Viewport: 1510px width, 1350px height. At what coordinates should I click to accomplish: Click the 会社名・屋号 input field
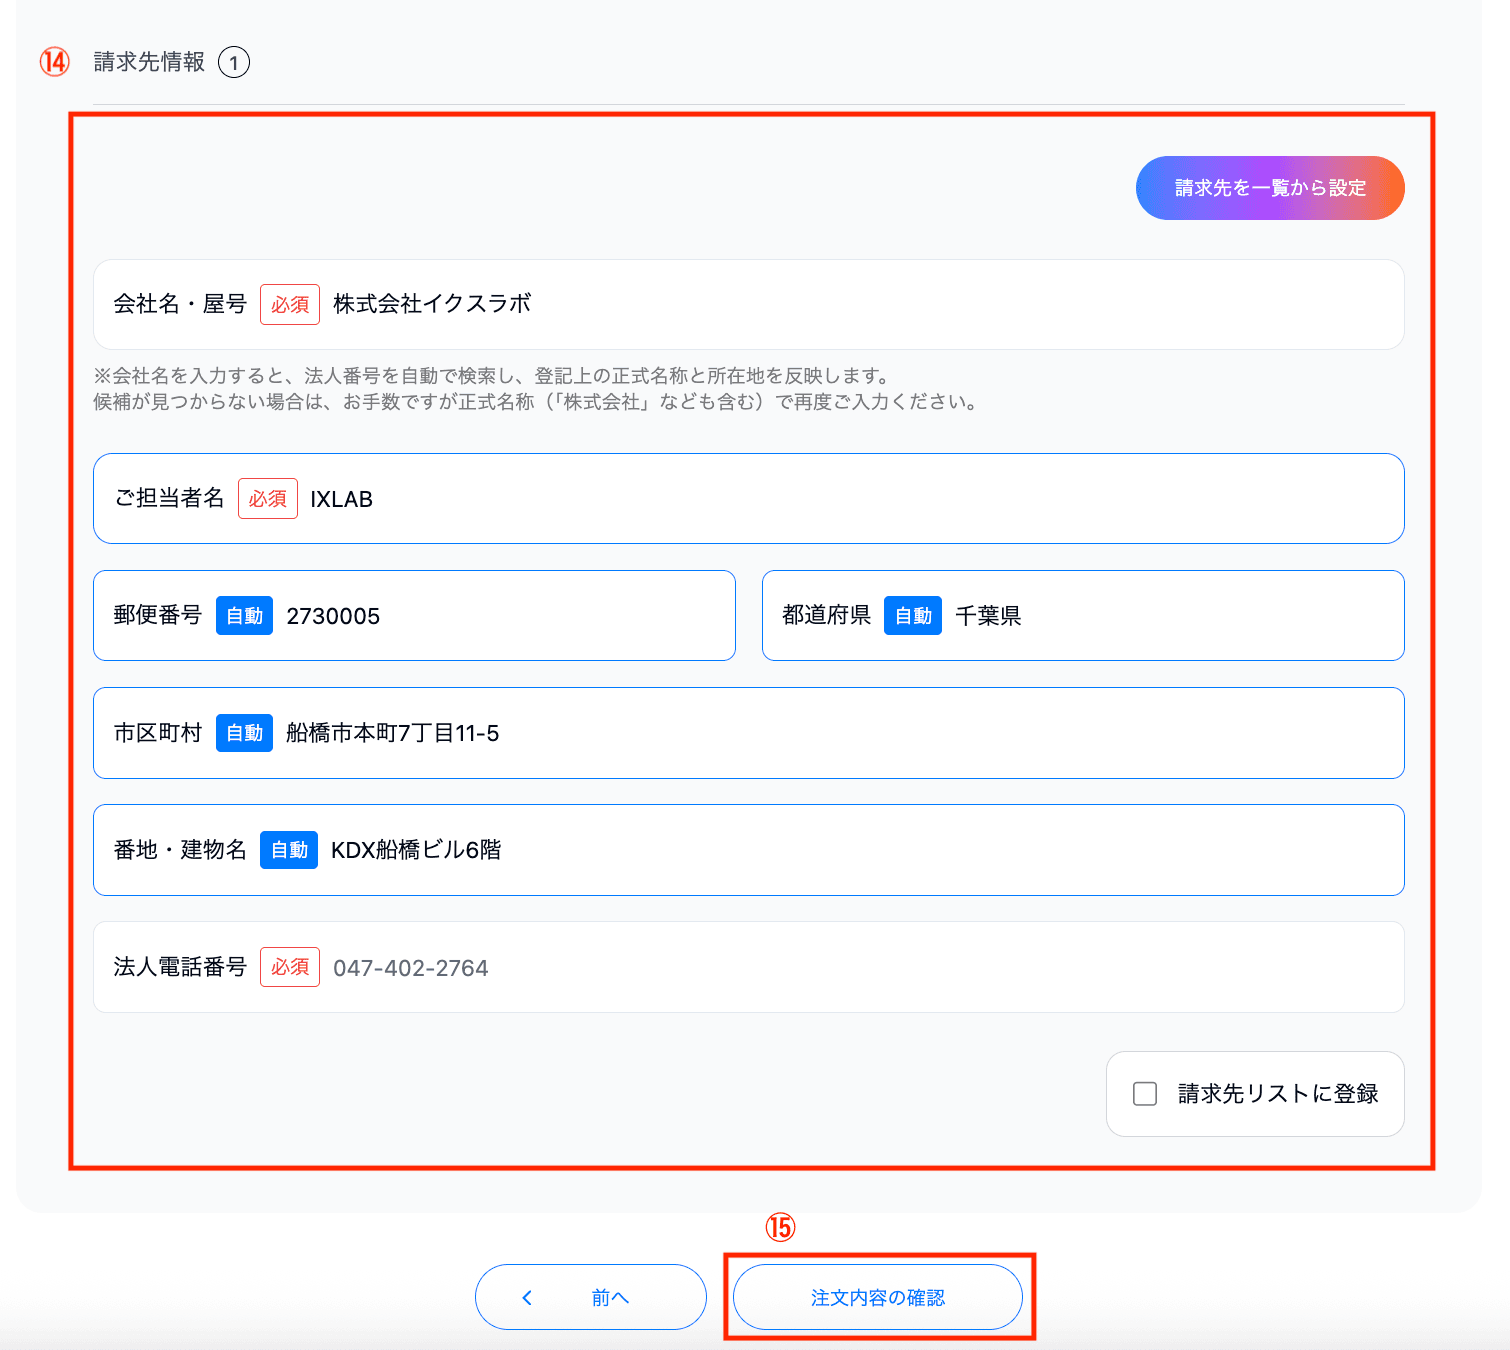(860, 305)
